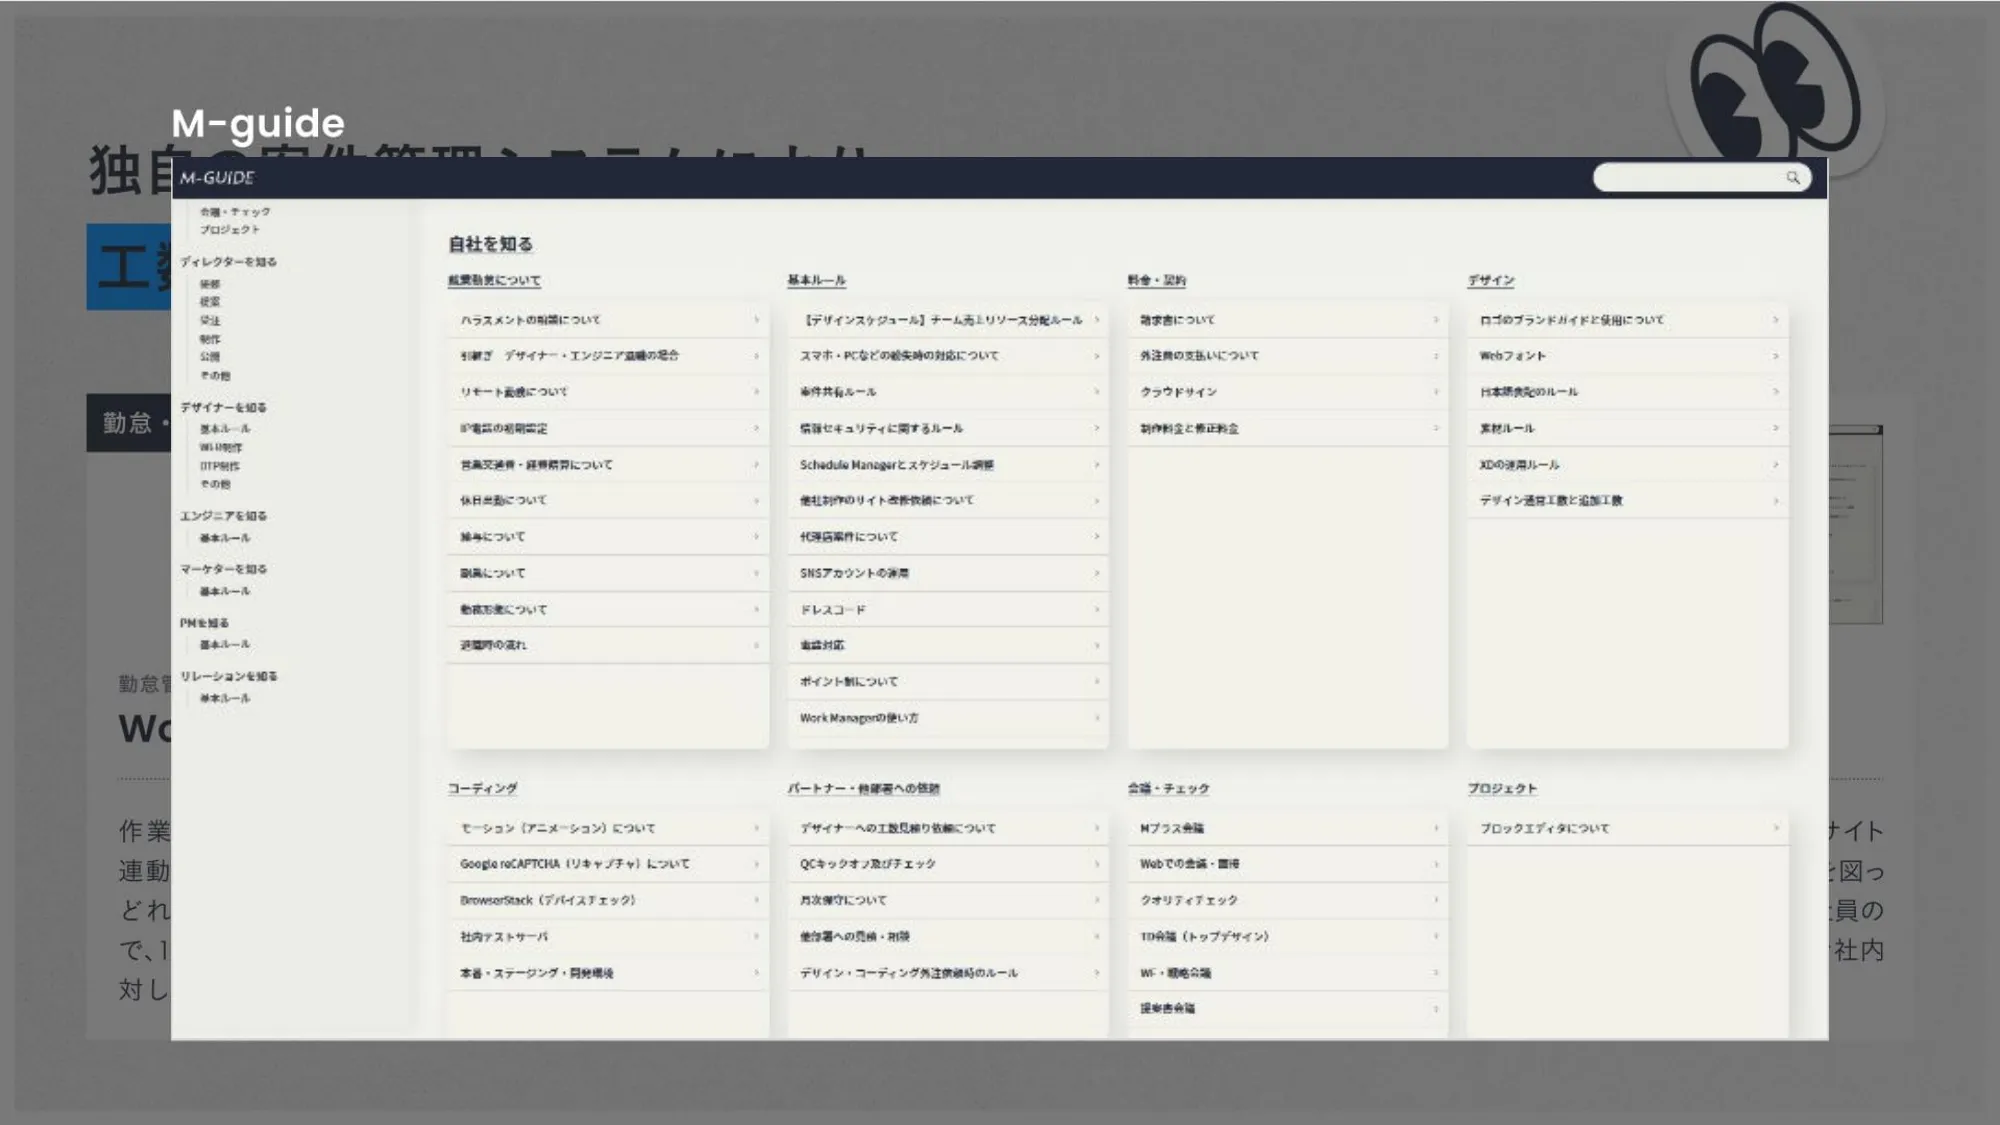The width and height of the screenshot is (2000, 1125).
Task: Click the 基本ルール section heading link
Action: pos(816,281)
